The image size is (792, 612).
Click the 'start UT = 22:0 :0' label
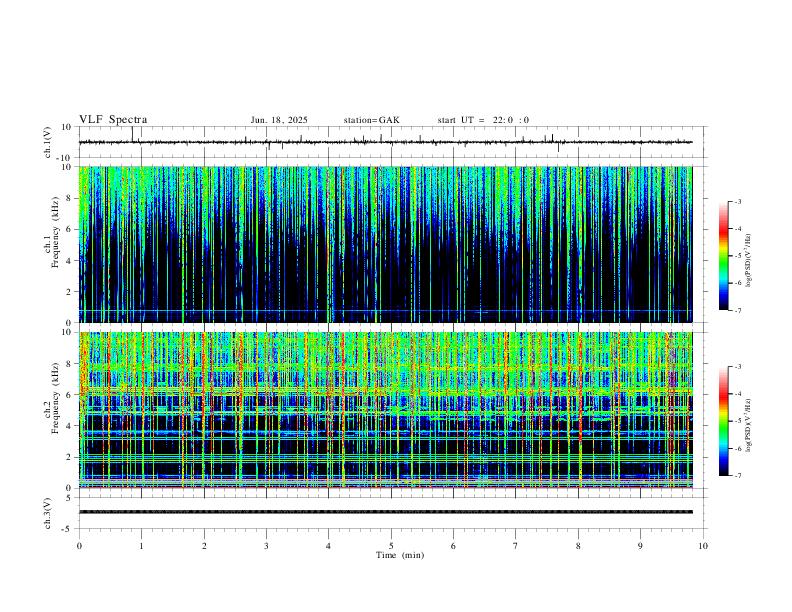tap(483, 120)
